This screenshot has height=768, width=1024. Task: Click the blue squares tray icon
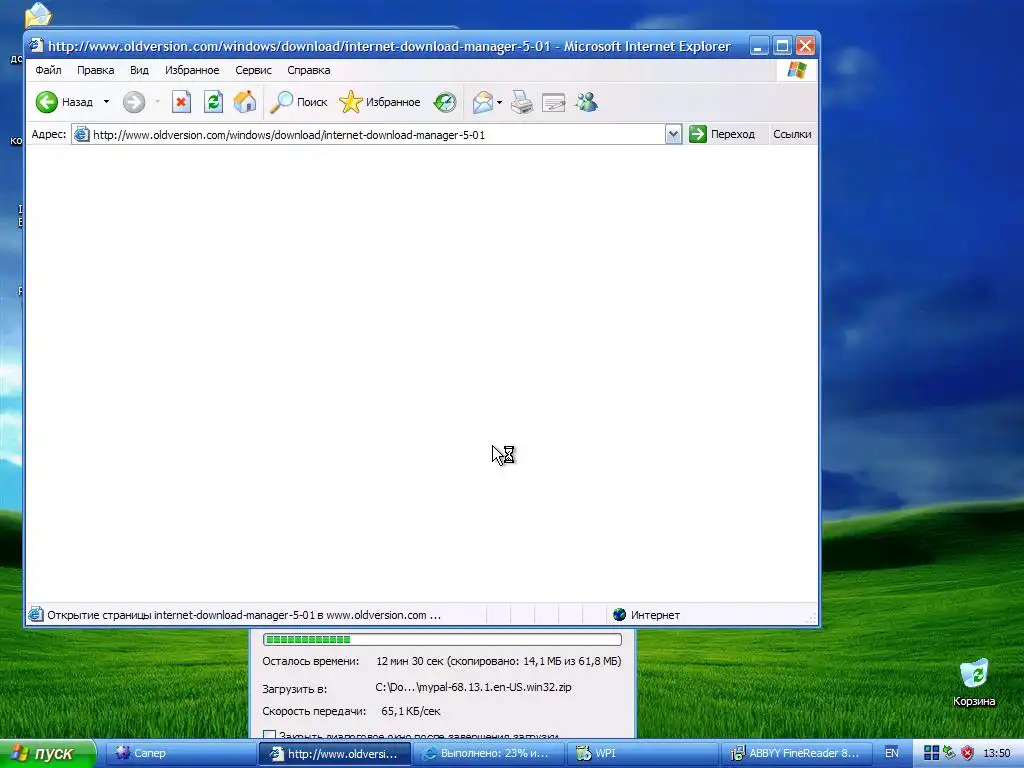click(931, 753)
